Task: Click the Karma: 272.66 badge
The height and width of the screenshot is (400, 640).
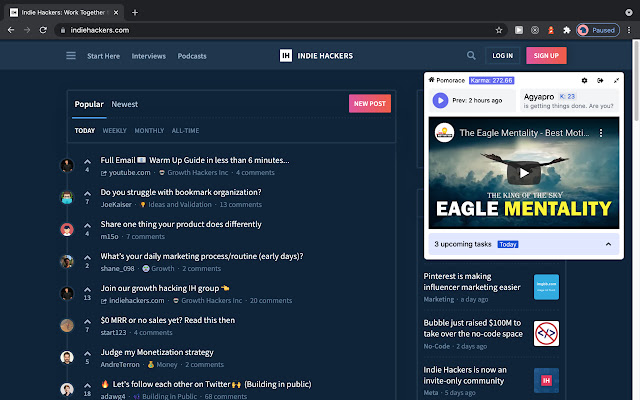Action: pyautogui.click(x=491, y=80)
